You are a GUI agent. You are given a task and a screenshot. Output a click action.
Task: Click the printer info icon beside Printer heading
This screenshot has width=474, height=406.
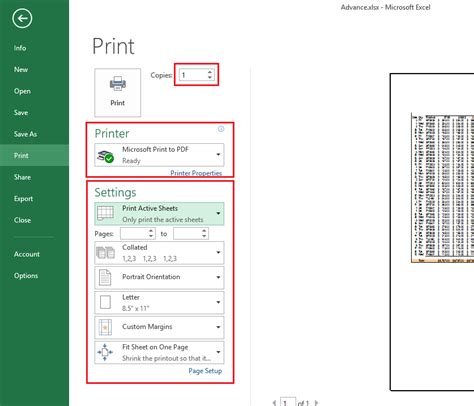221,129
